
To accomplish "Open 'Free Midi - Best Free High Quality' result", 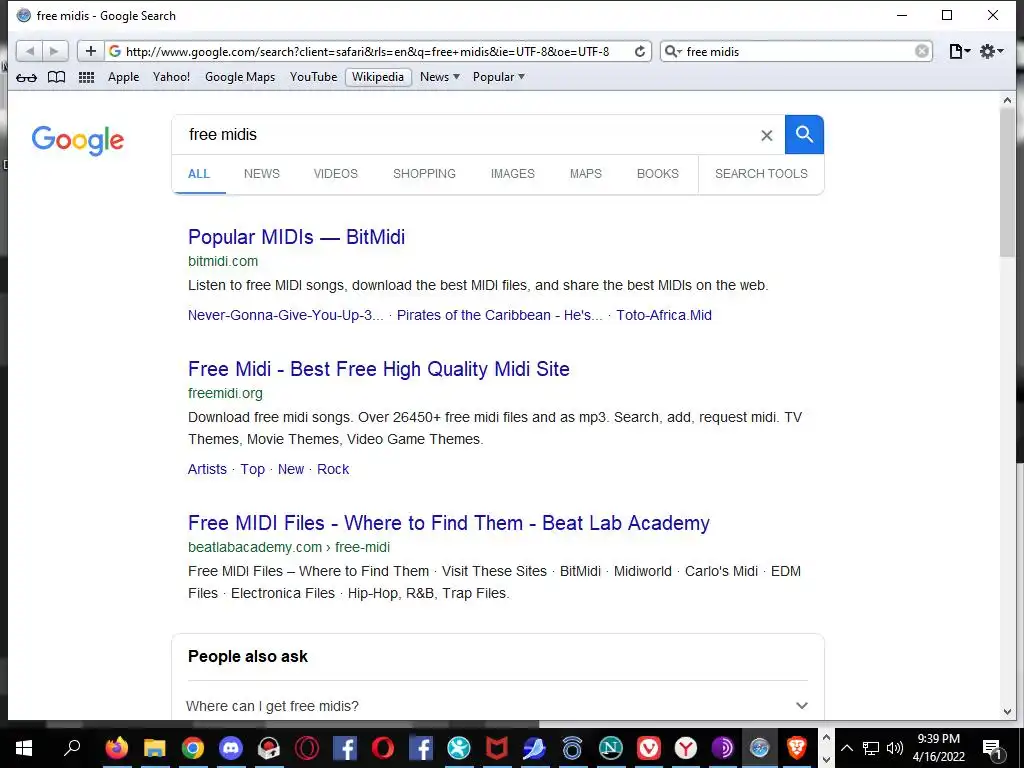I will click(379, 369).
